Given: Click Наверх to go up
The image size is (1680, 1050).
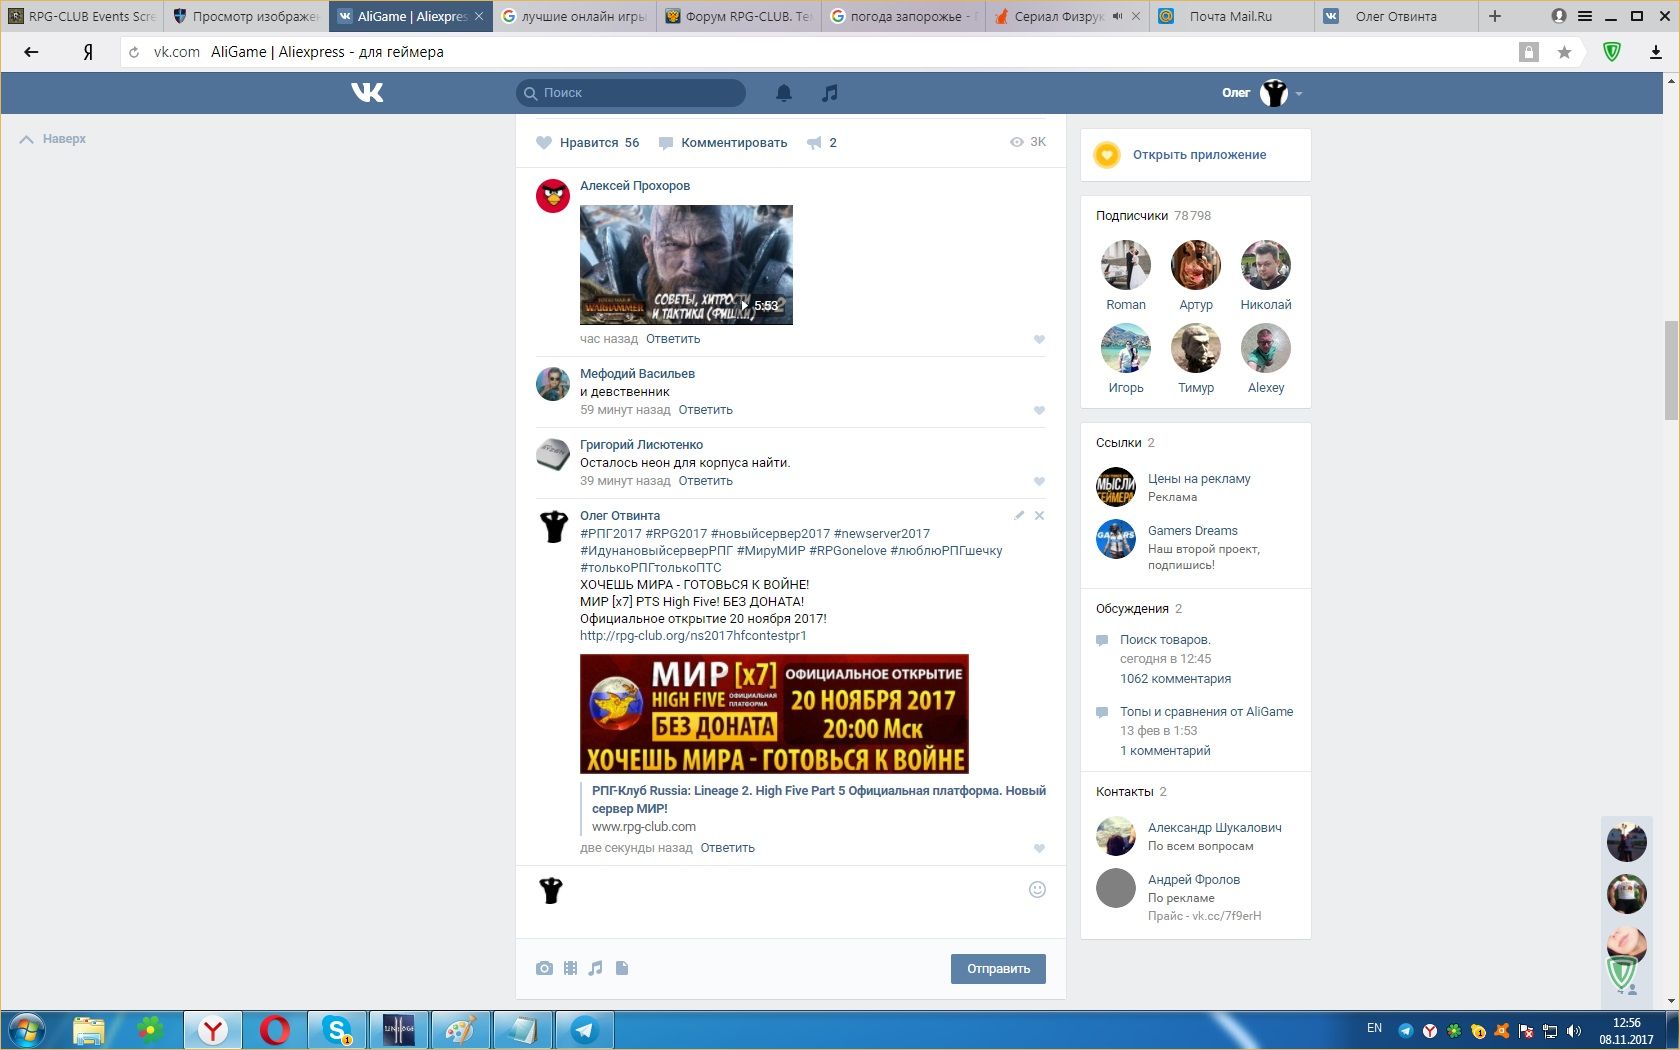Looking at the screenshot, I should coord(53,139).
